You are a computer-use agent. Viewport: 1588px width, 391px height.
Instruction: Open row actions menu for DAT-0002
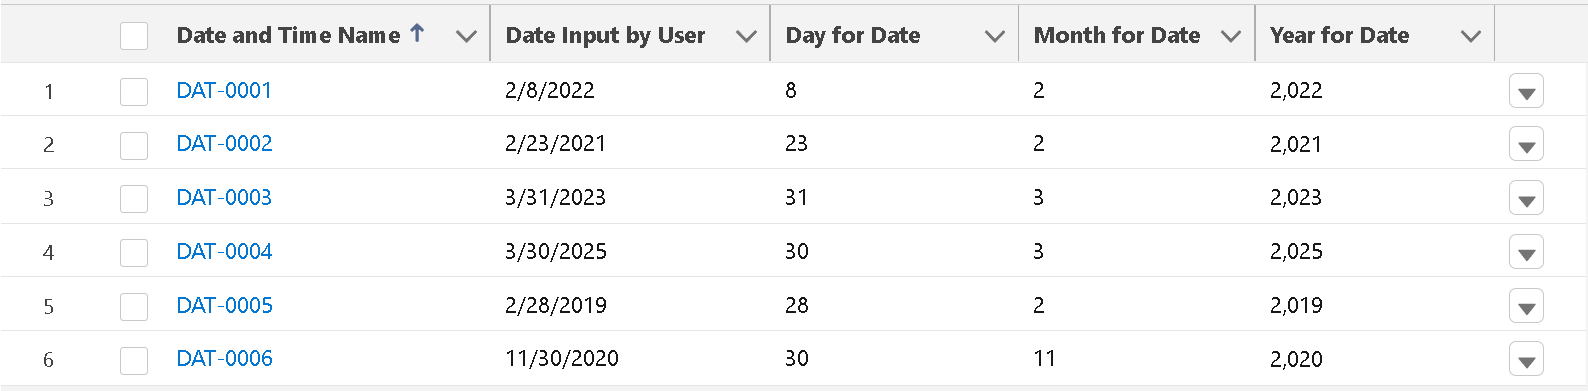1526,144
